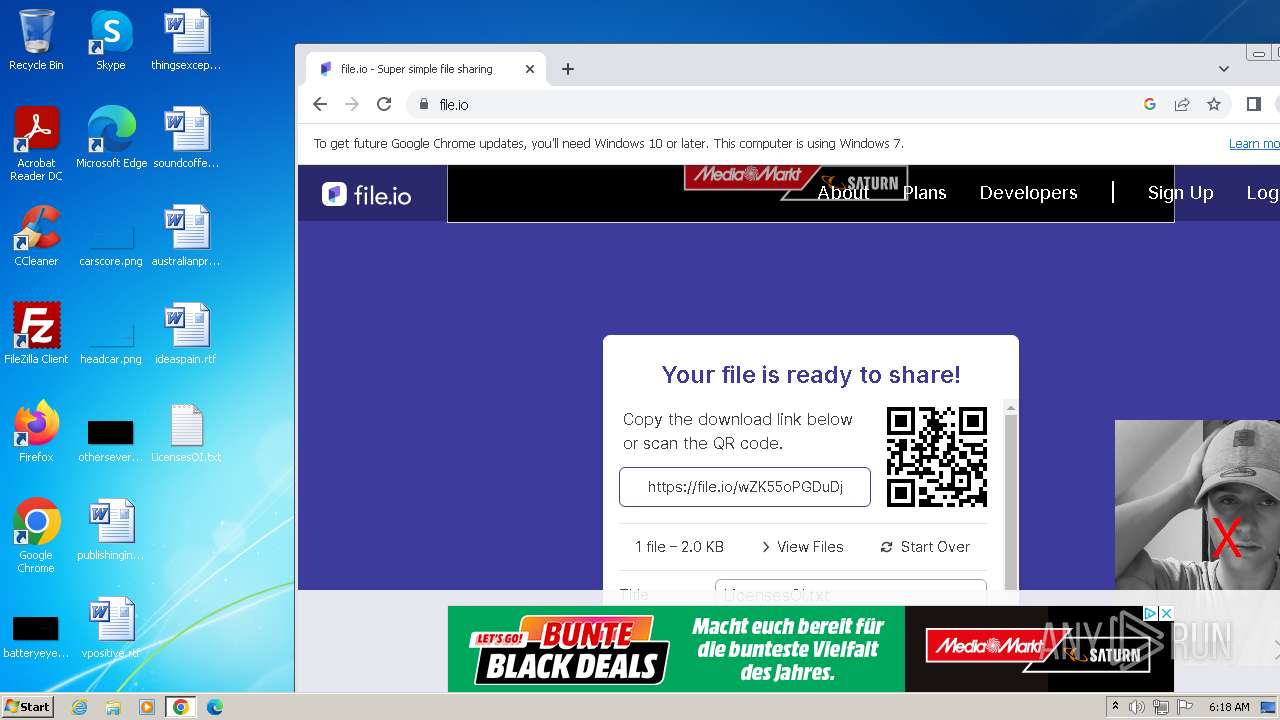The width and height of the screenshot is (1280, 720).
Task: Open Acrobat Reader DC desktop icon
Action: click(x=36, y=144)
